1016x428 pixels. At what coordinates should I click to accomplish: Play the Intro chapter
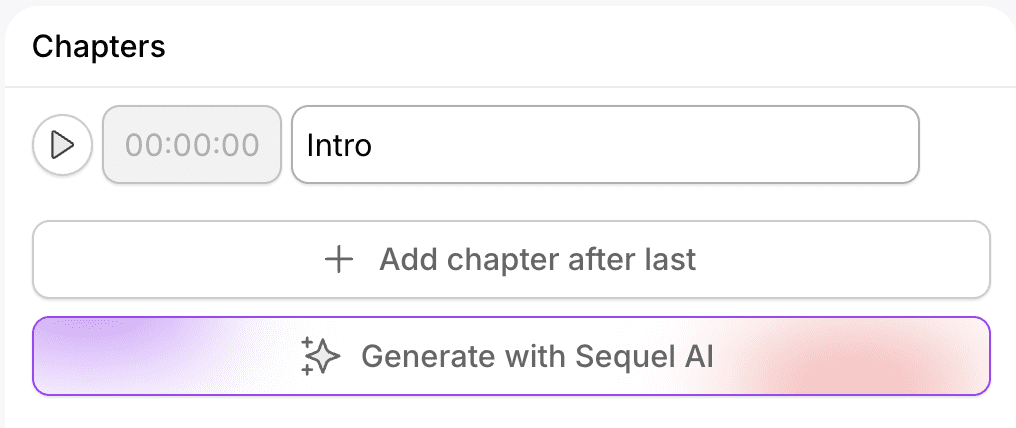(x=62, y=145)
